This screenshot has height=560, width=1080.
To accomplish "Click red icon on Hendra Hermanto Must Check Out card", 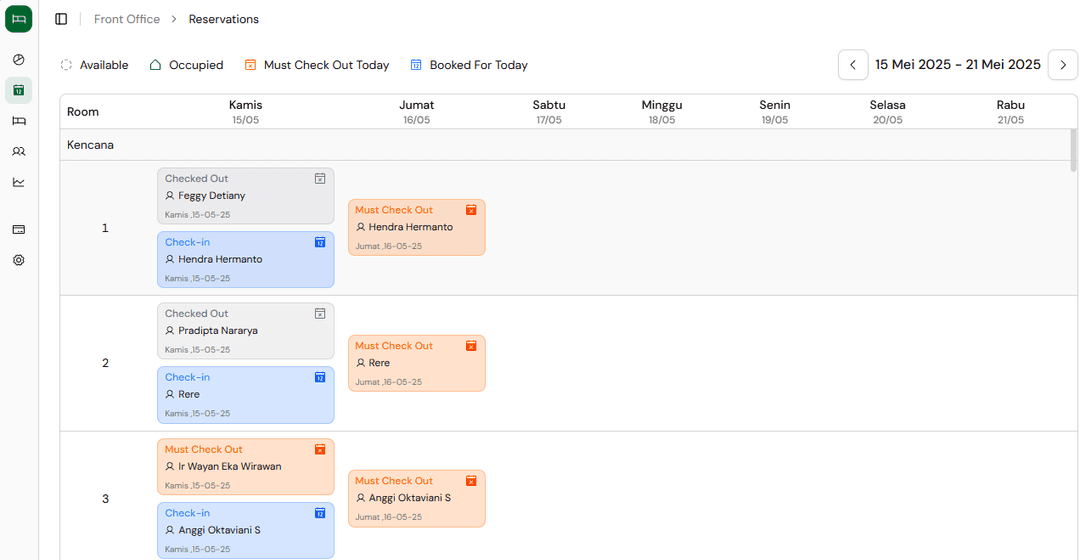I will [x=471, y=210].
